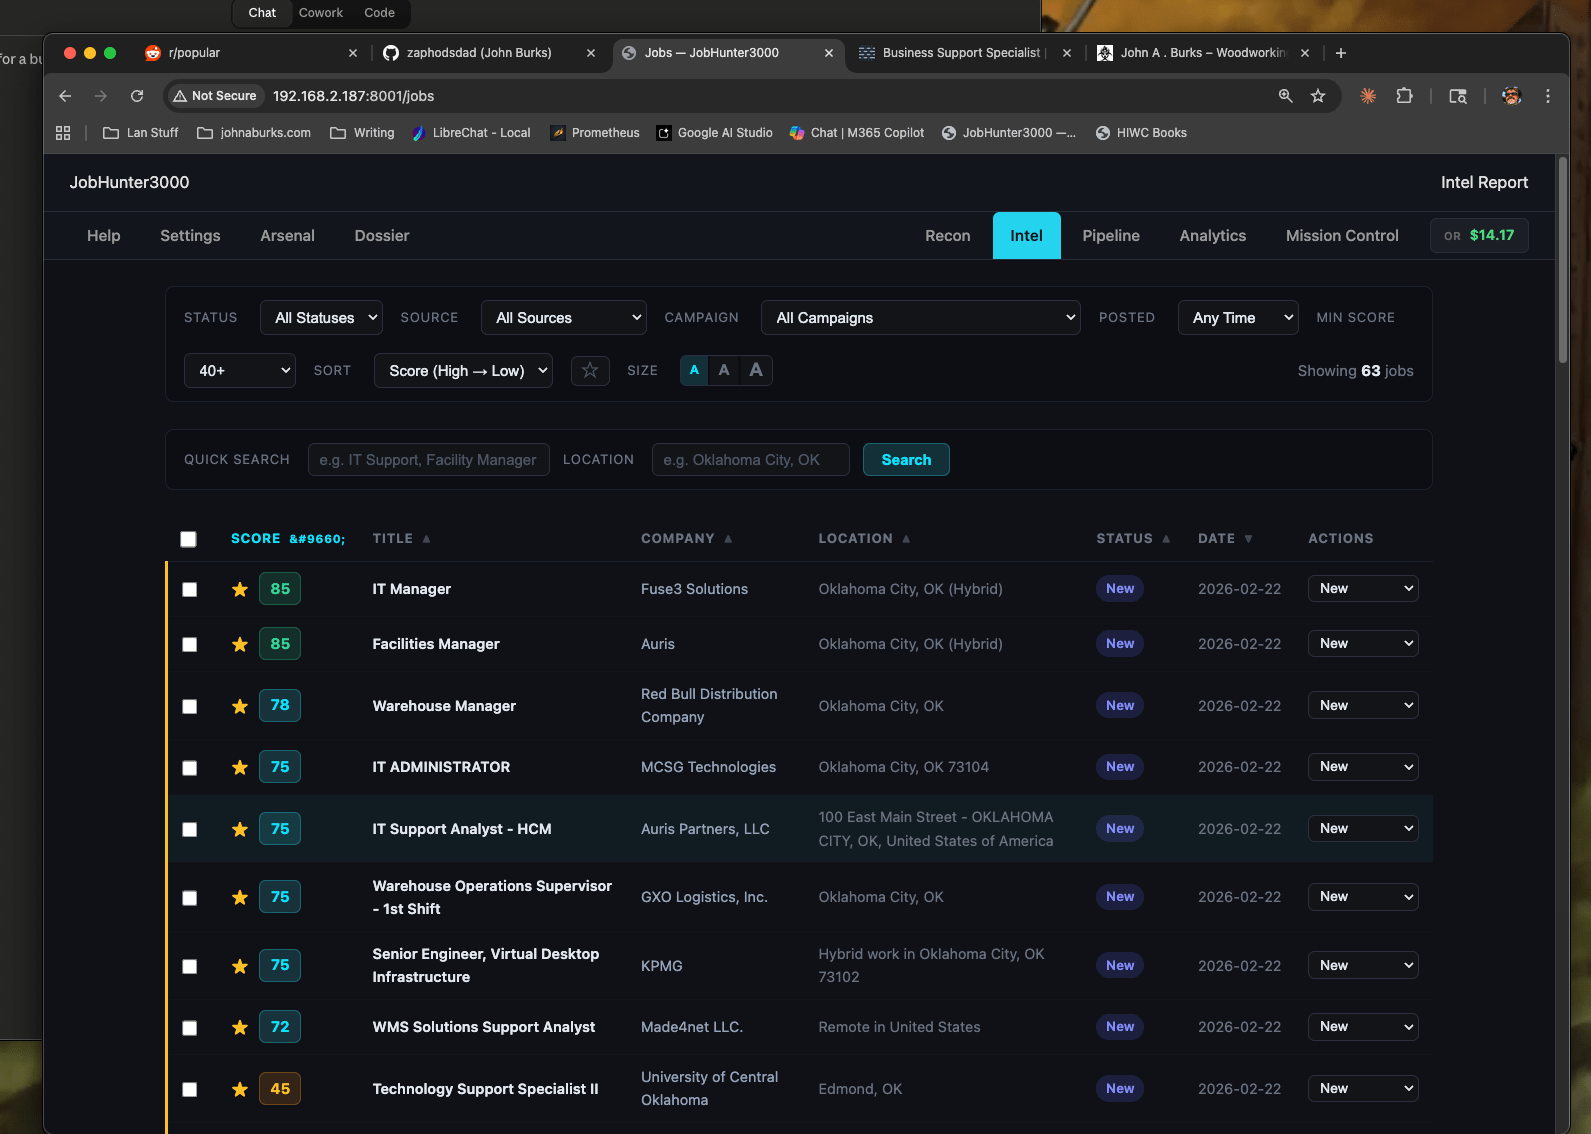Open Chrome profile avatar

1512,96
